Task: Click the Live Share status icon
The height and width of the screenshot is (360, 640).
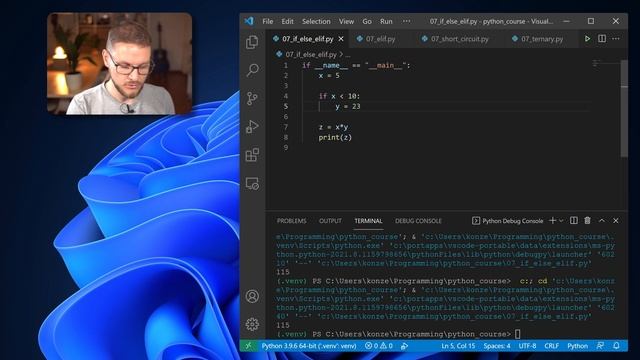Action: click(x=404, y=346)
